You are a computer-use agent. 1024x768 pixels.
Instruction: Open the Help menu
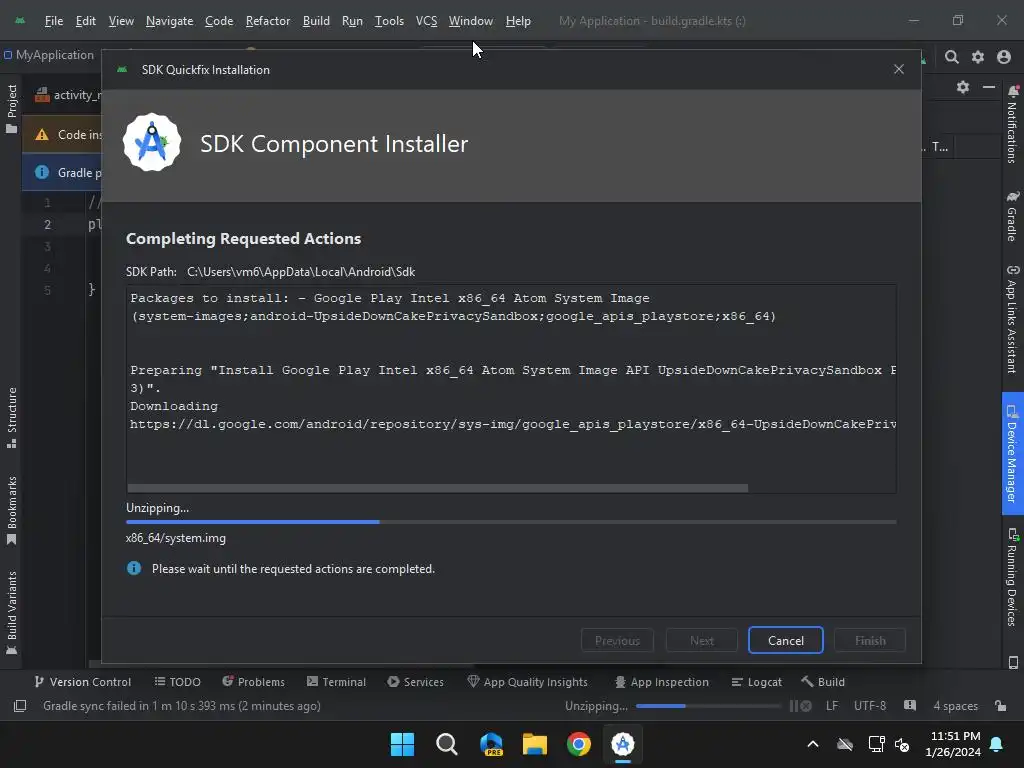[518, 21]
